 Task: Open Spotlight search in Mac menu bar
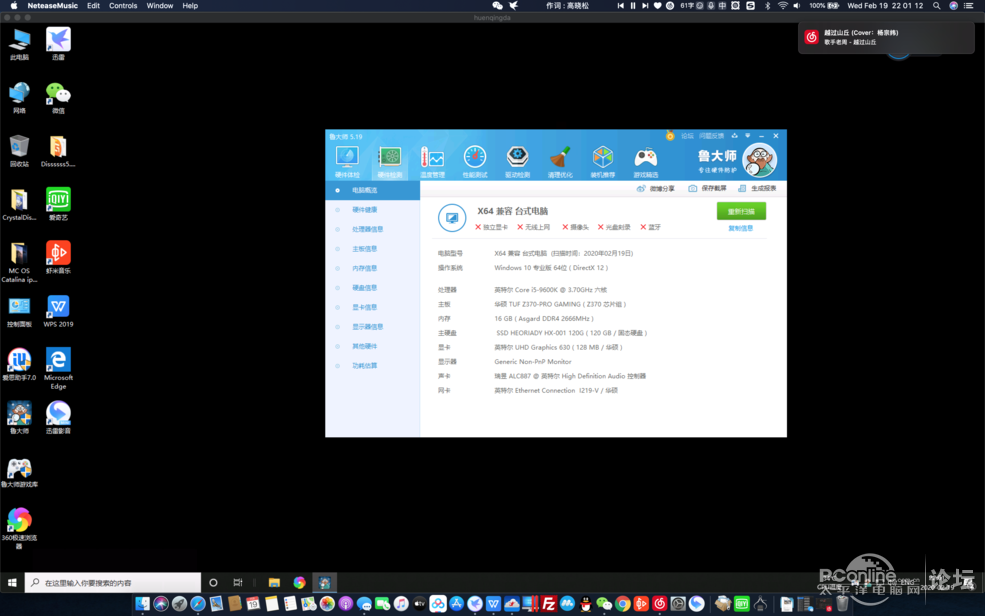[x=937, y=6]
